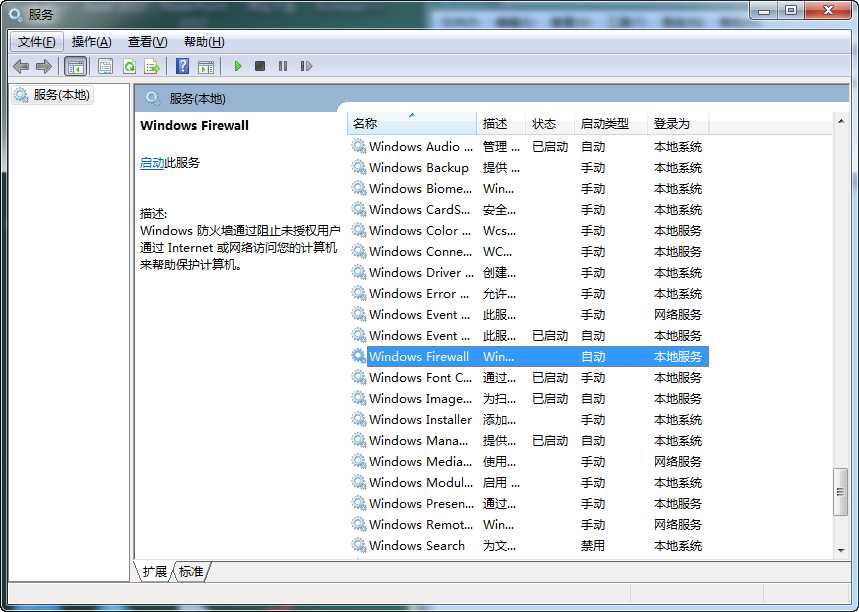859x612 pixels.
Task: Select the Windows Image... service row
Action: pos(528,398)
